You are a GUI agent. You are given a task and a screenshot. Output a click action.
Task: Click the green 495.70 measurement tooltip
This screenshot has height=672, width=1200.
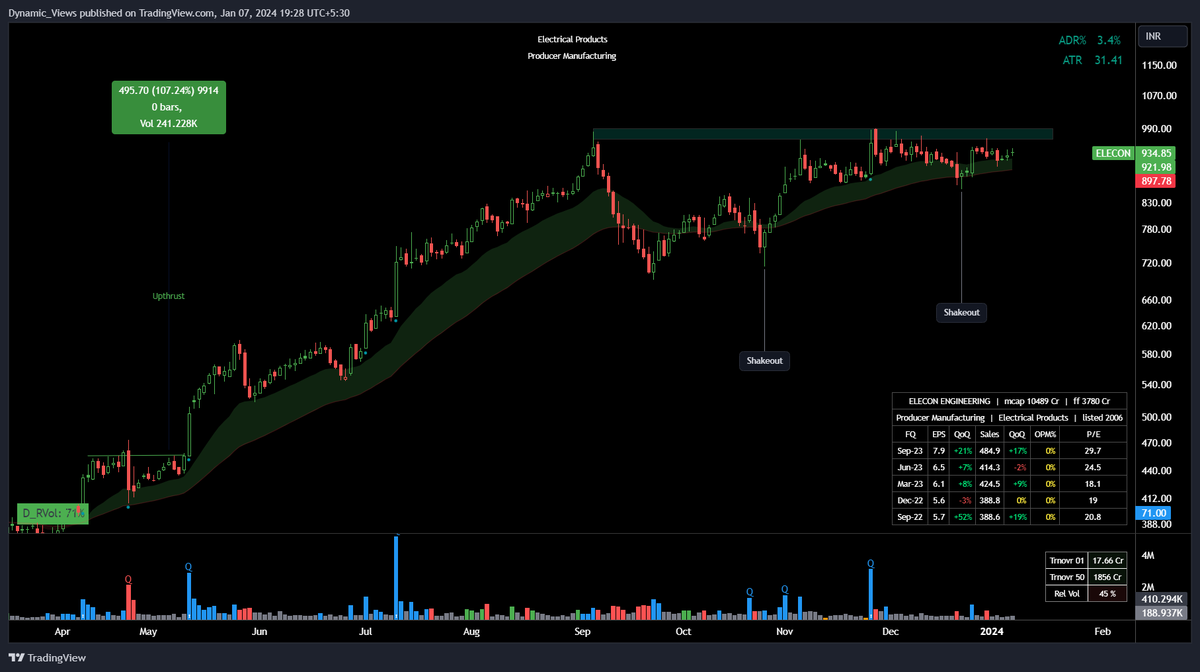(168, 107)
